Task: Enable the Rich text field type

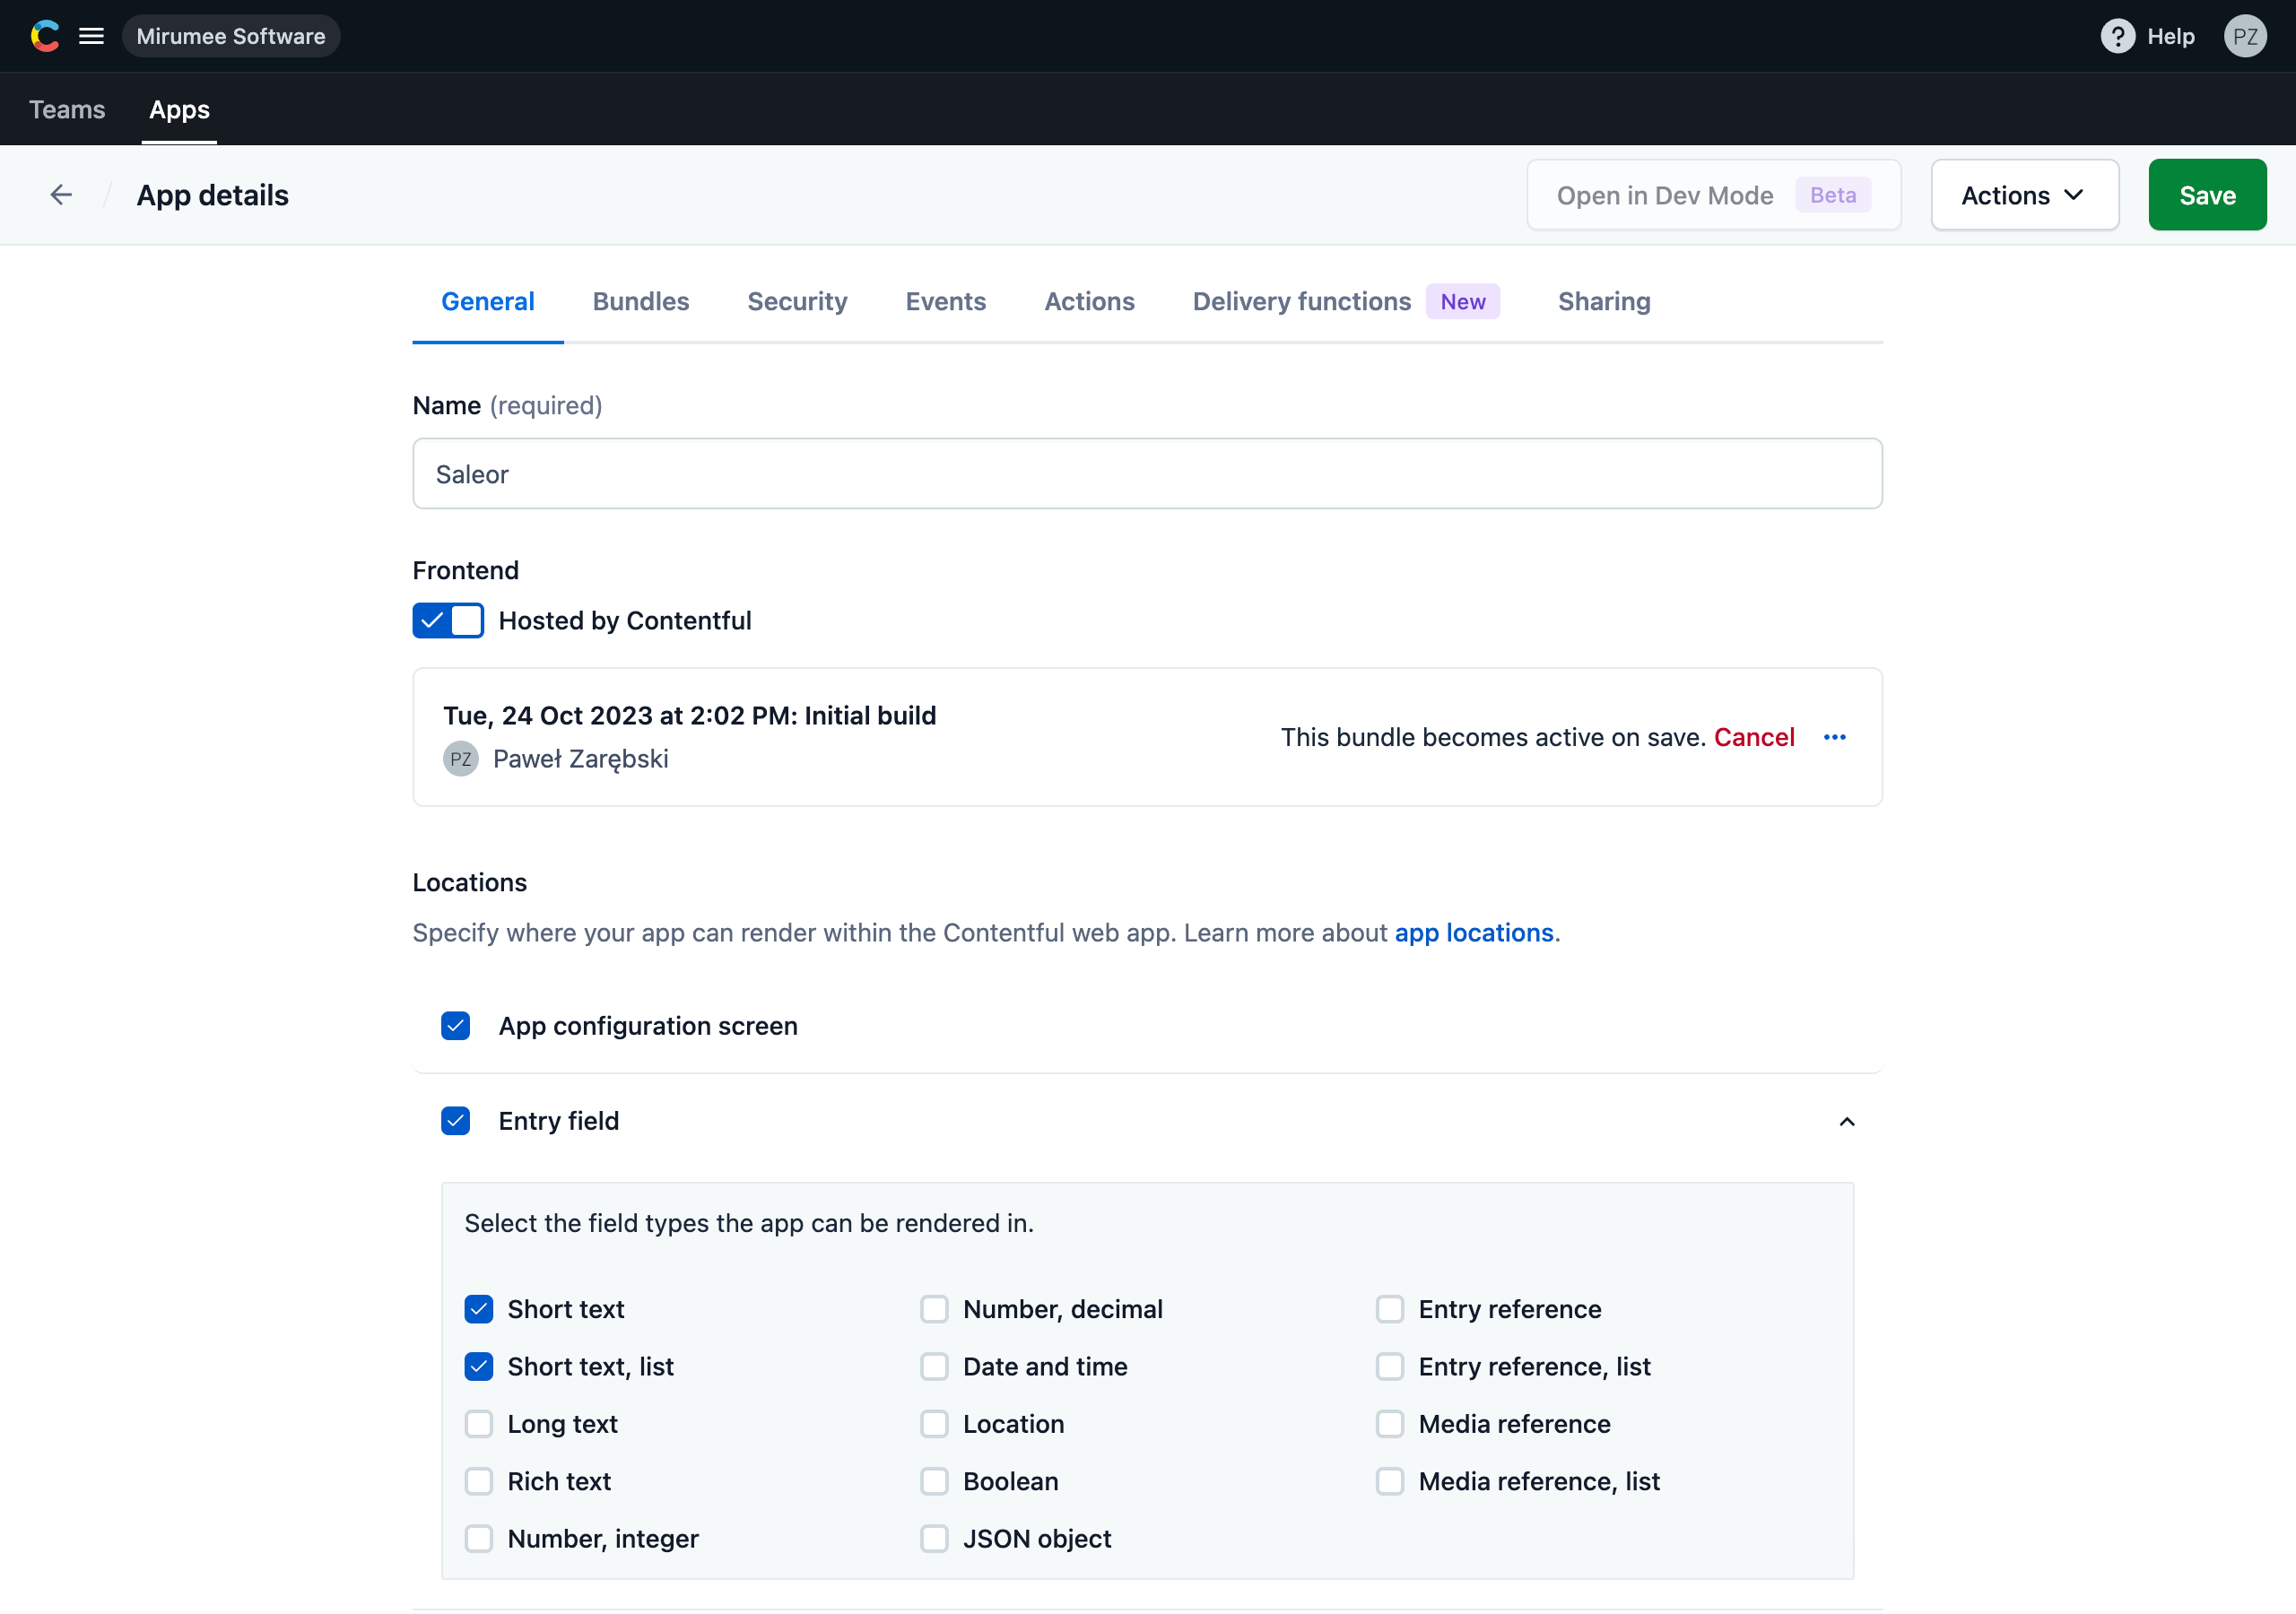Action: pos(479,1481)
